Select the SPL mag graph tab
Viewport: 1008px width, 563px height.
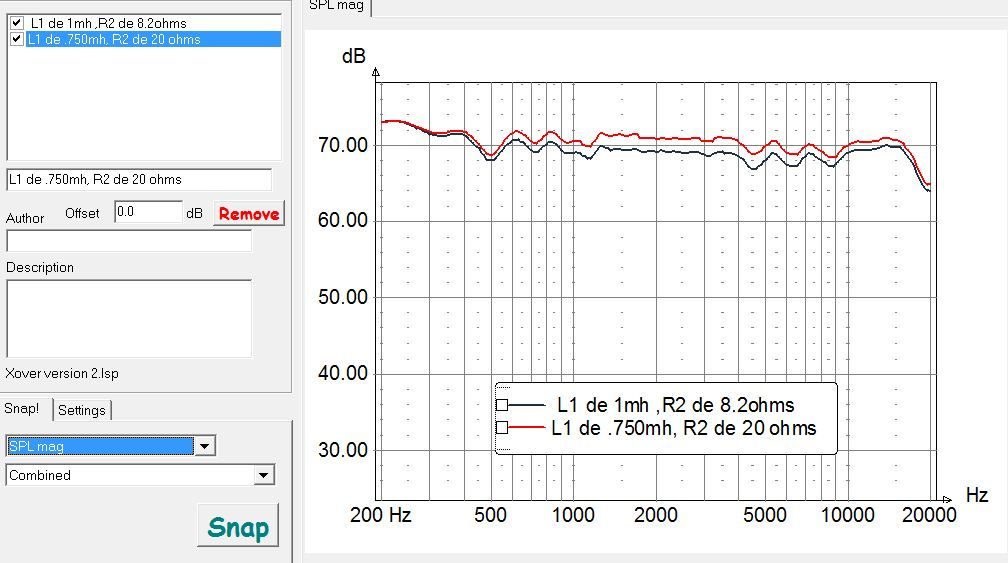click(x=336, y=6)
